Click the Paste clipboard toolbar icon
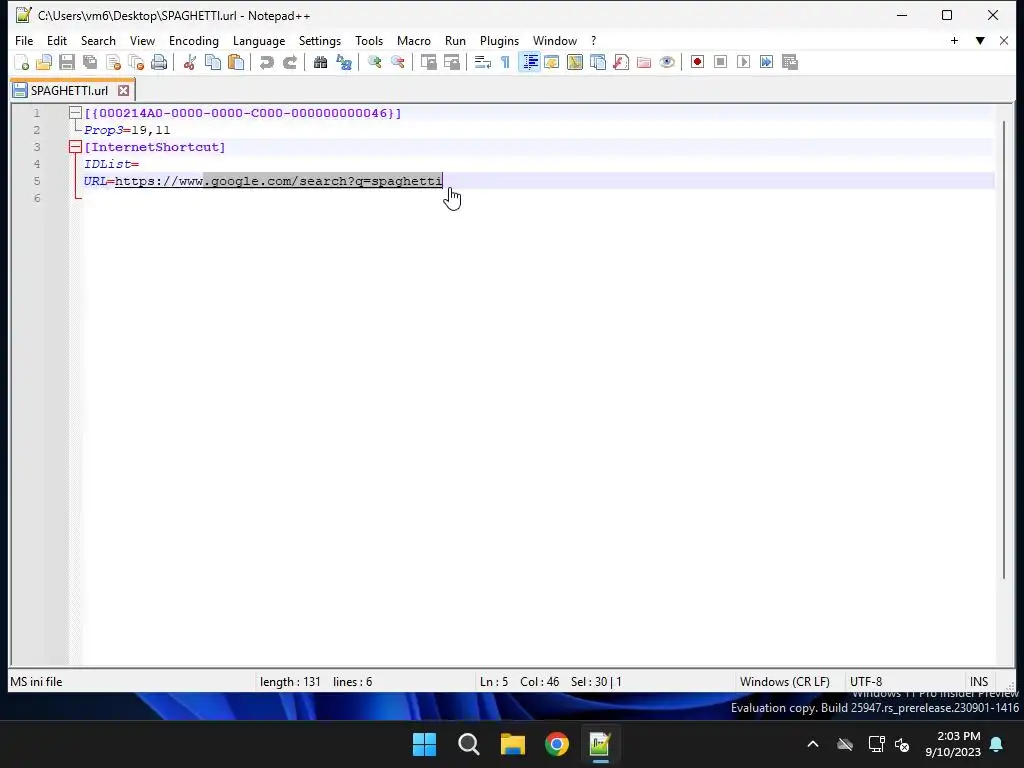1024x768 pixels. pos(236,62)
